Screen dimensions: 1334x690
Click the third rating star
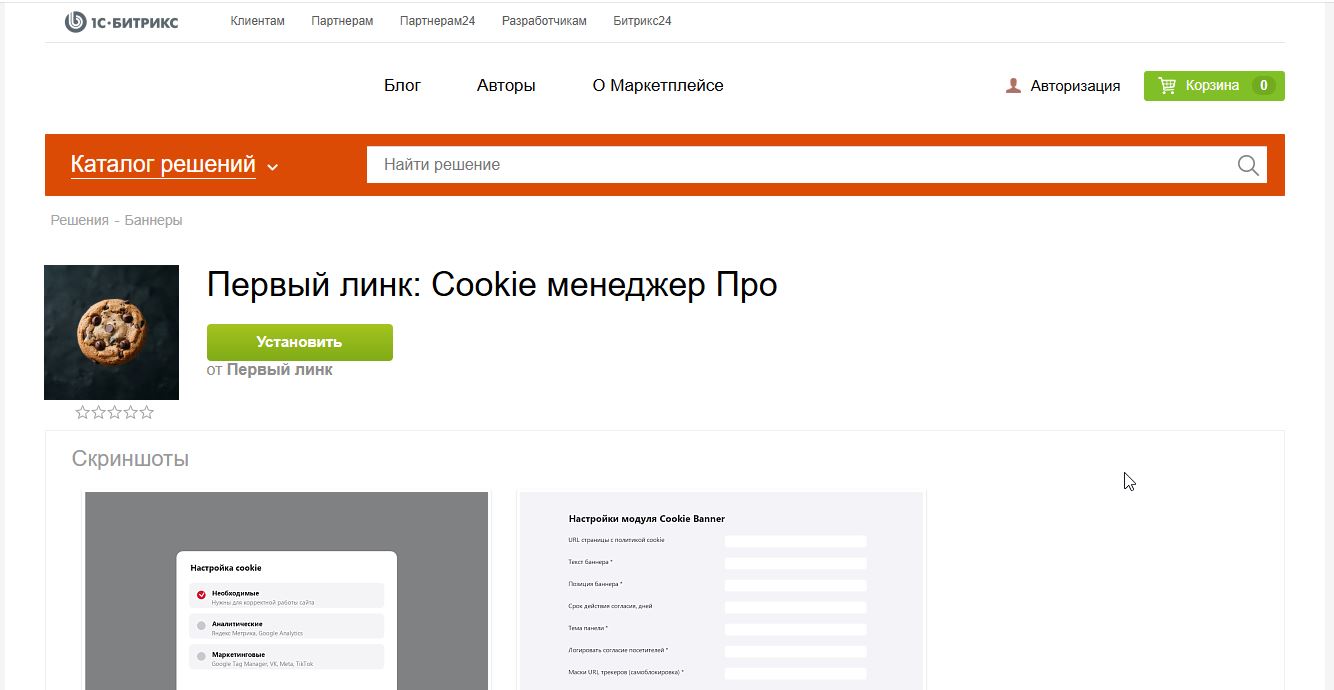click(115, 412)
